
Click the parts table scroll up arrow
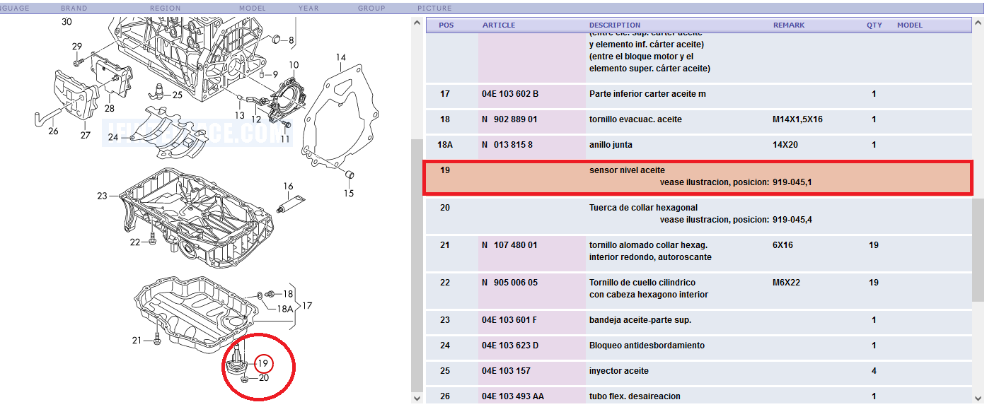[979, 24]
